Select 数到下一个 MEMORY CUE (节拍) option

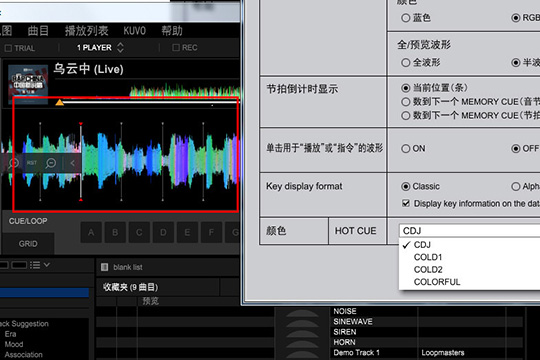pos(406,115)
